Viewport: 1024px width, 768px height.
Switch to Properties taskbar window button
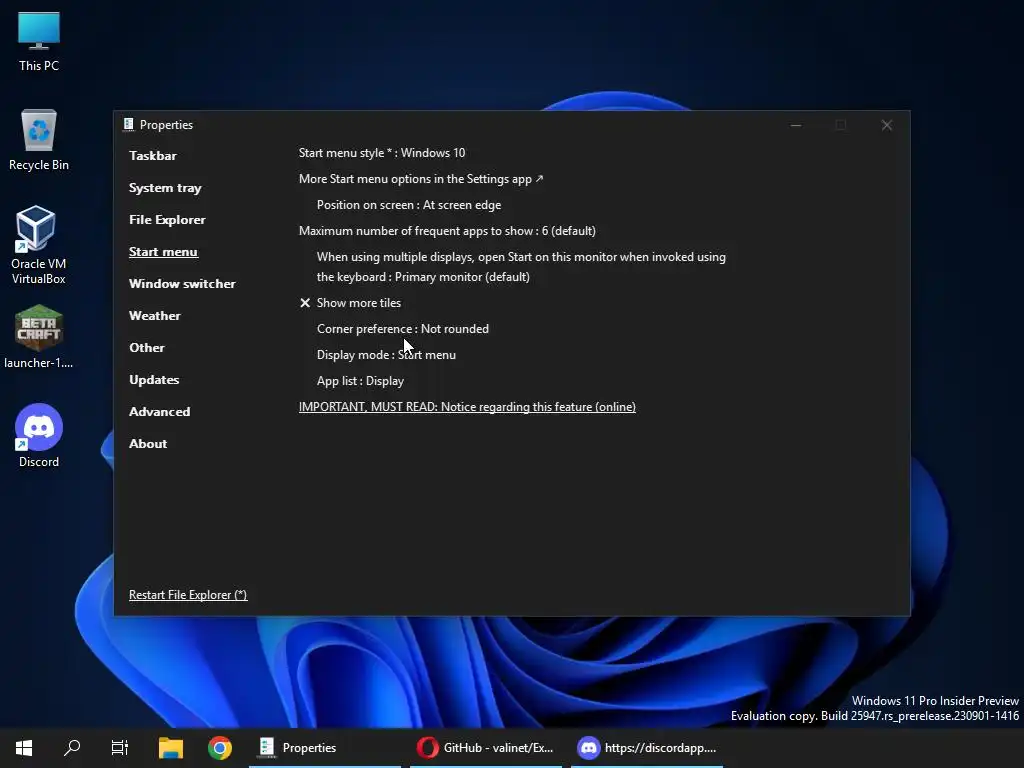tap(325, 748)
